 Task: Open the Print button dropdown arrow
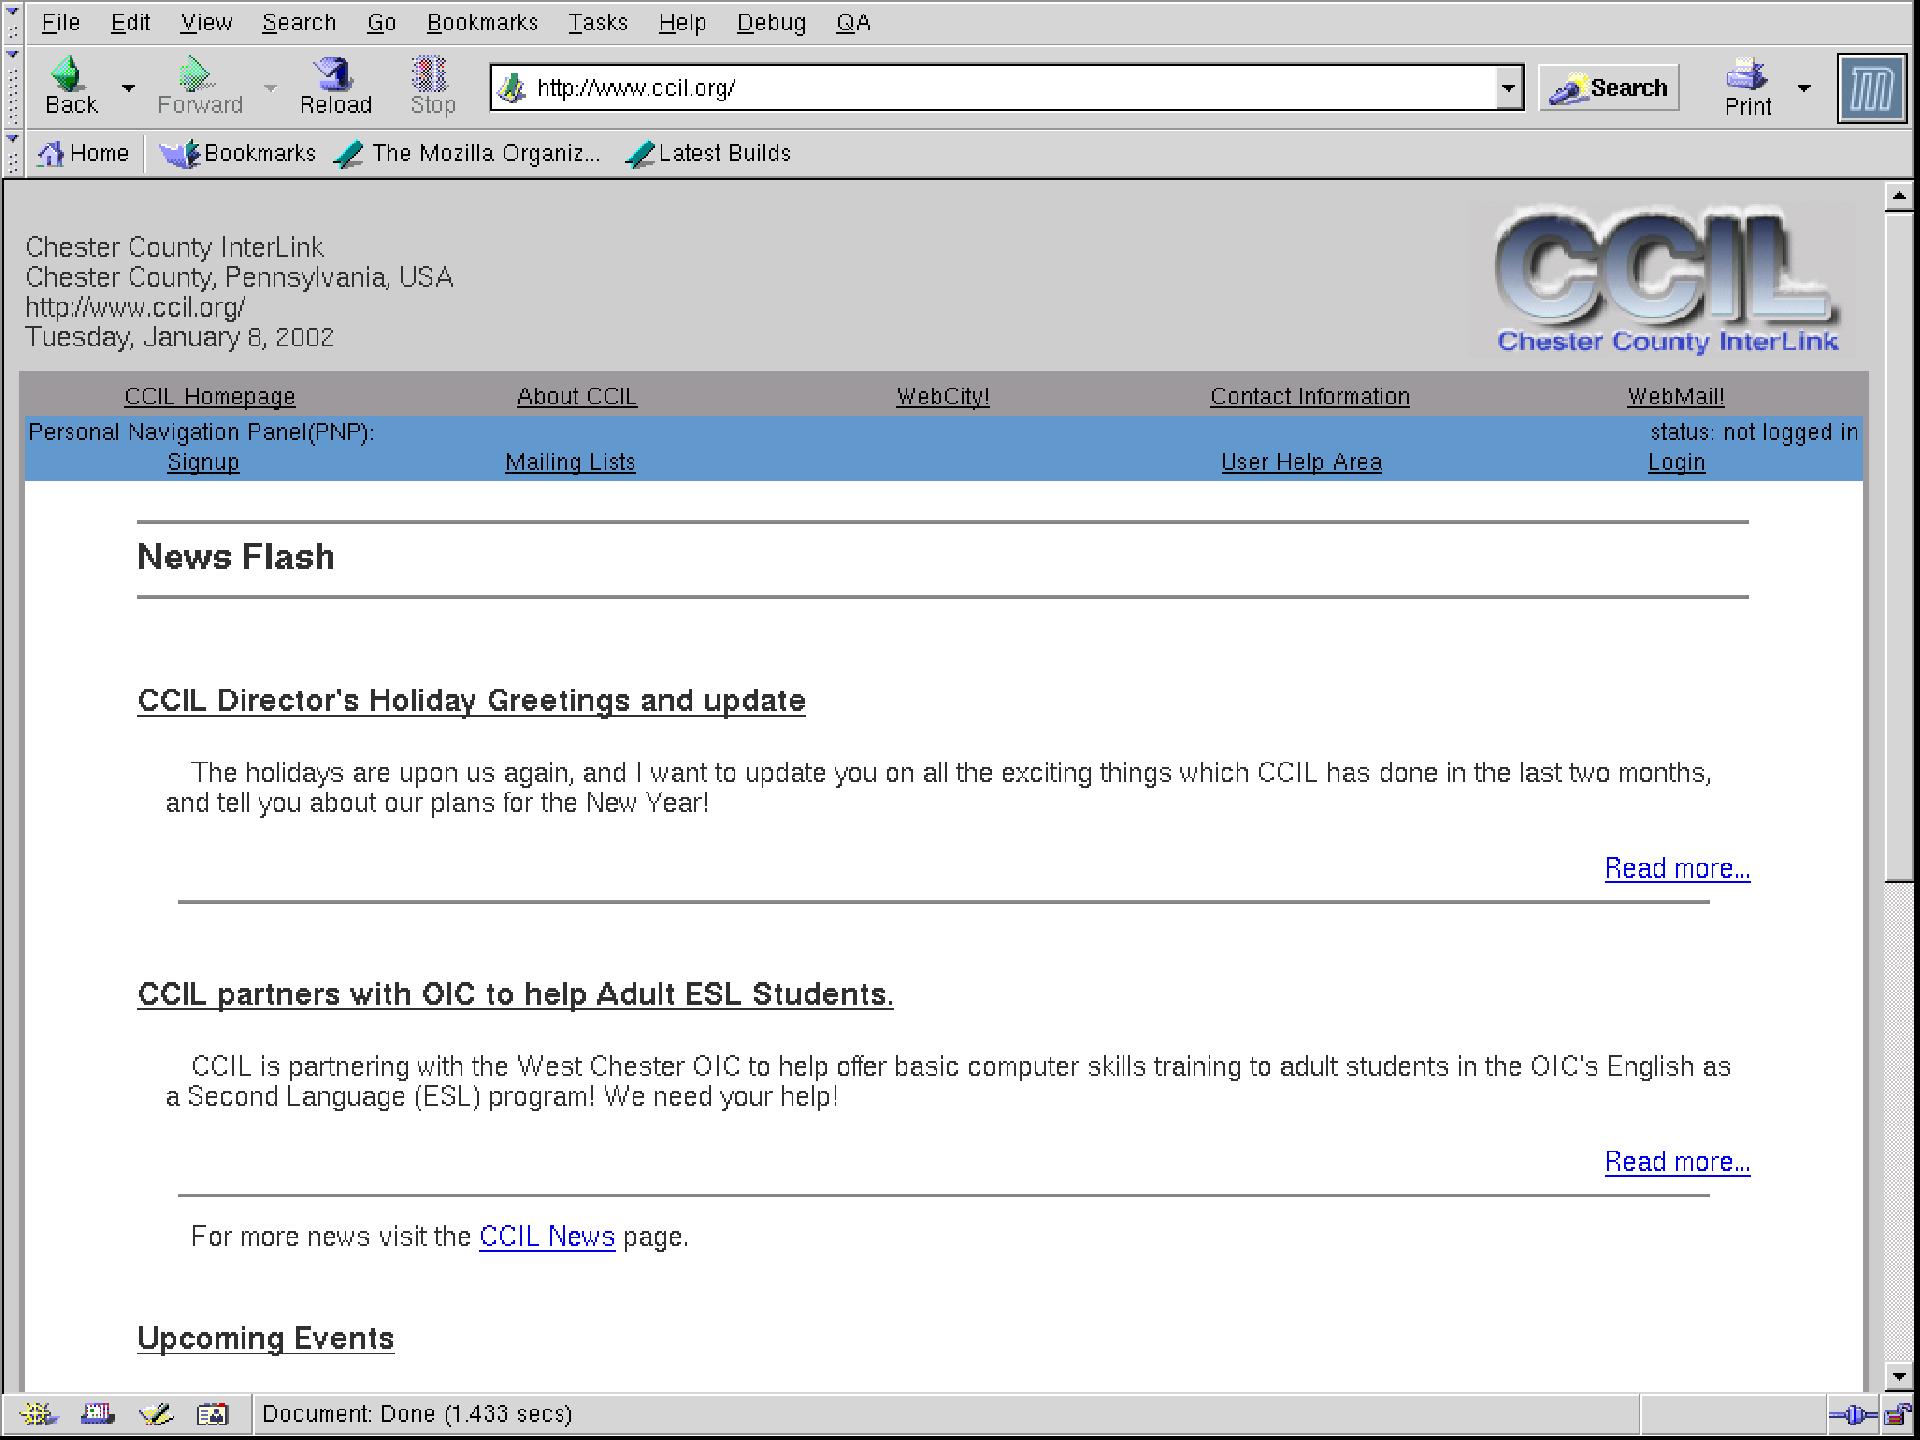[1804, 88]
